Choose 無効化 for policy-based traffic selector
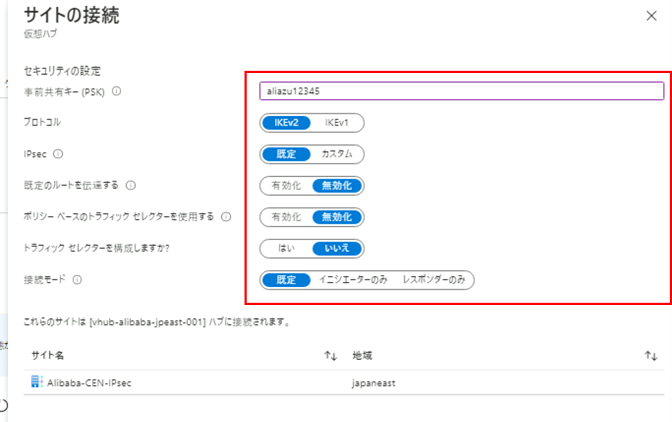The image size is (672, 422). [x=337, y=217]
